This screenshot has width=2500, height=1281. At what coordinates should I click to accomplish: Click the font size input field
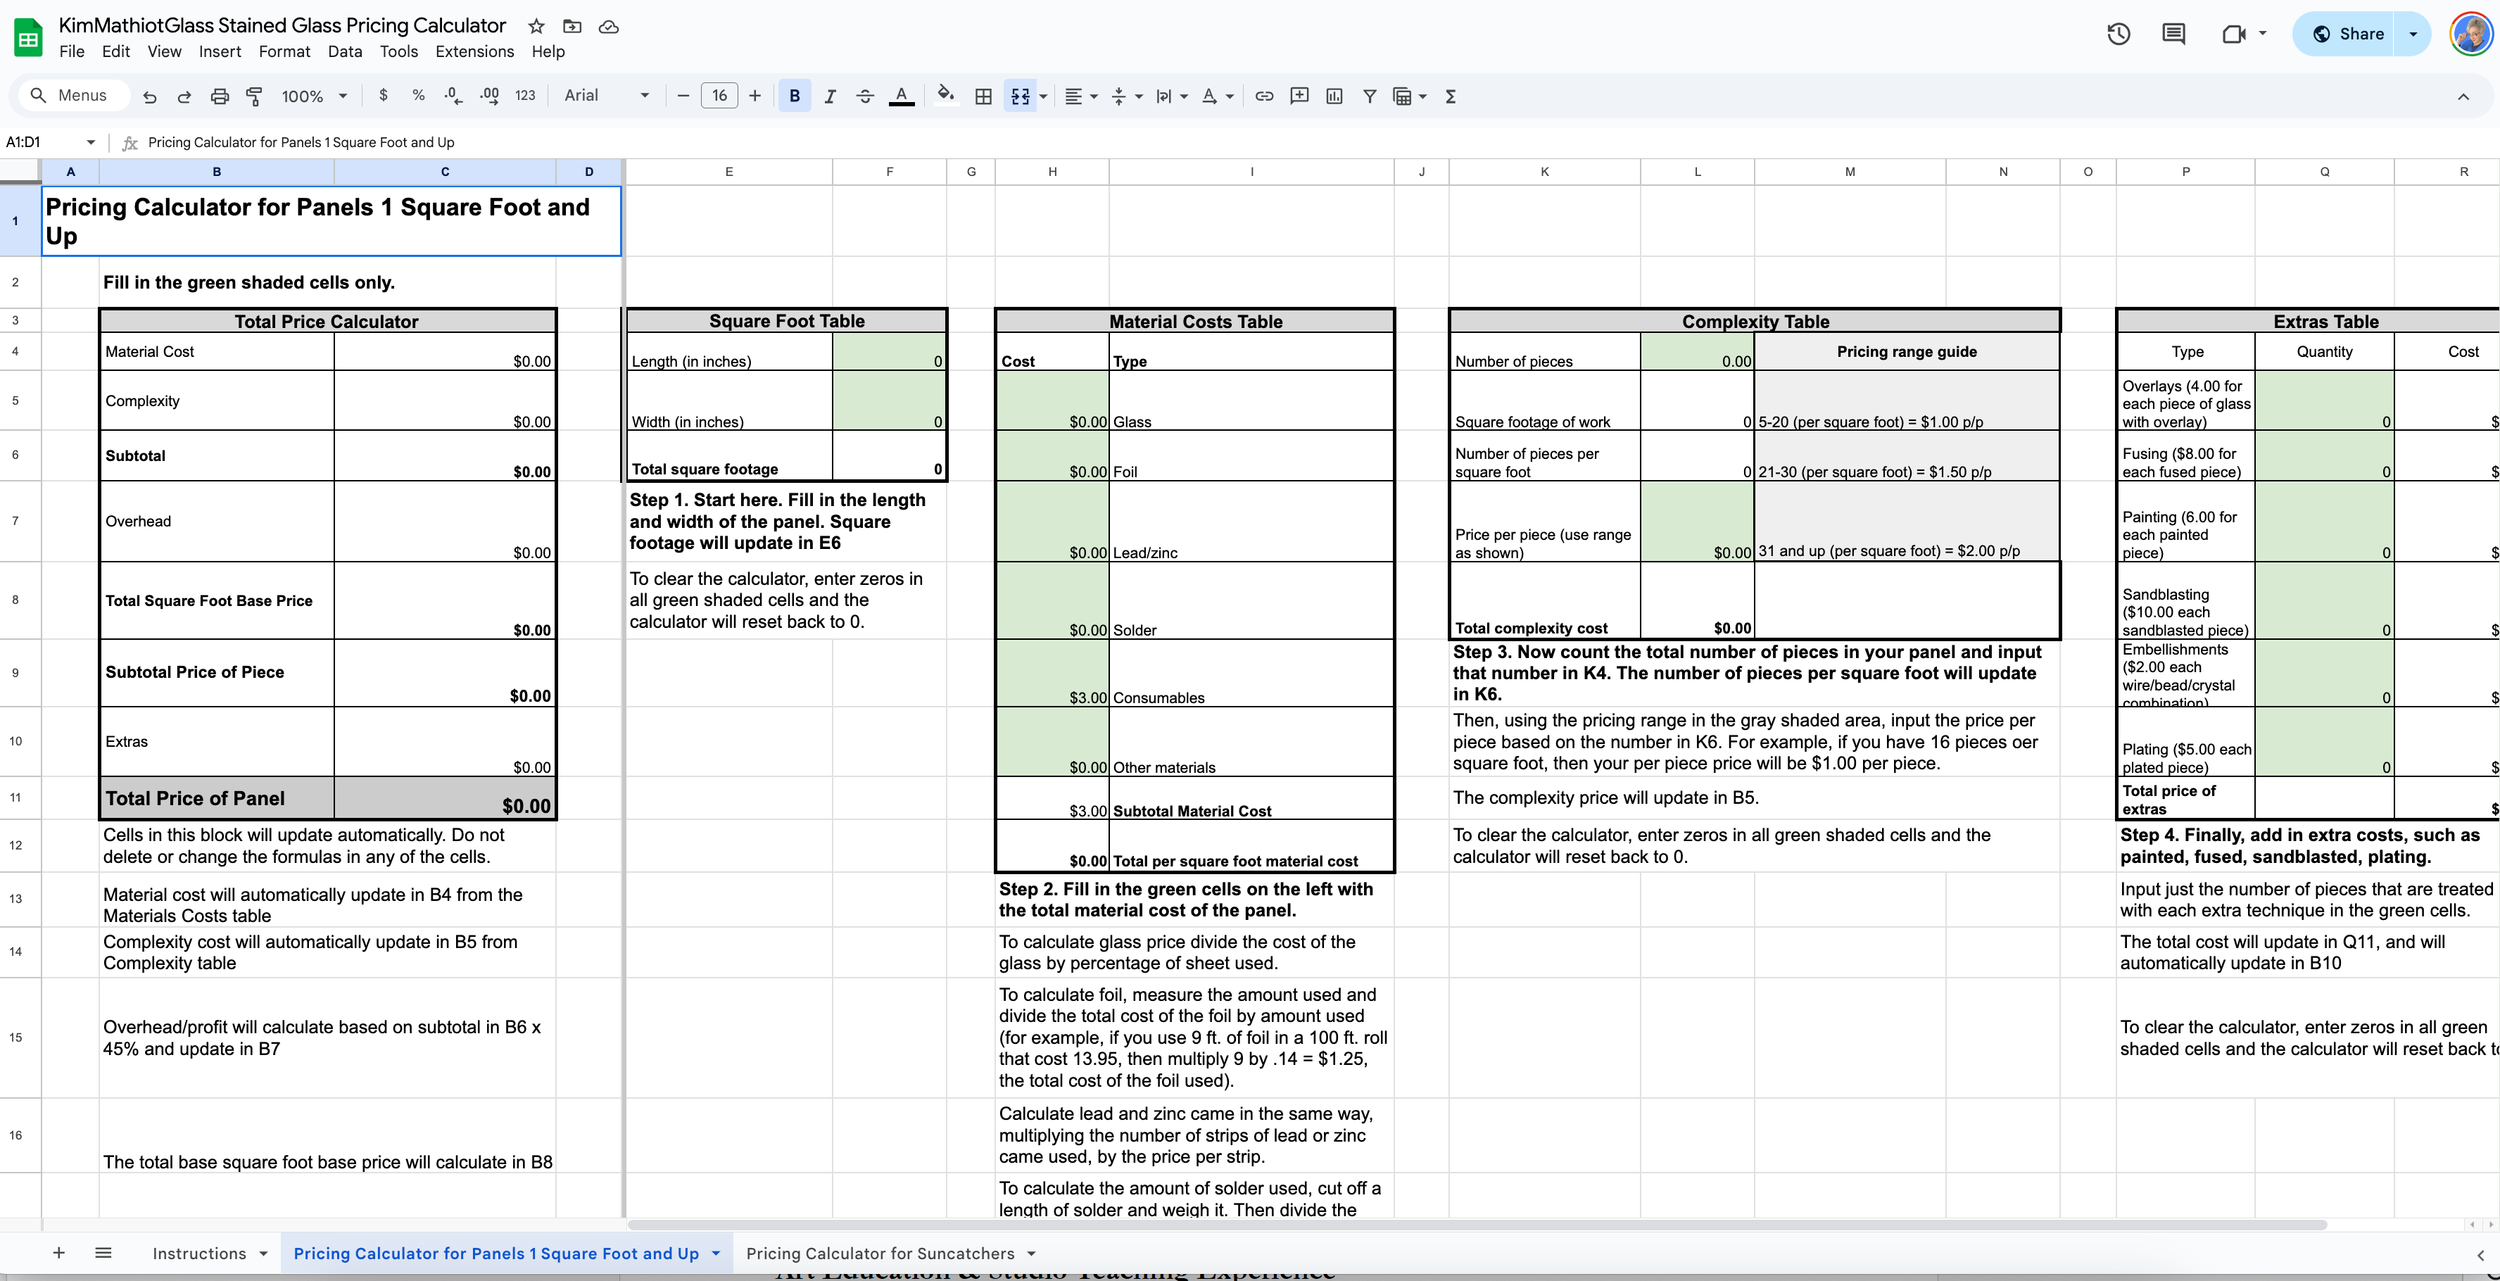pos(719,96)
